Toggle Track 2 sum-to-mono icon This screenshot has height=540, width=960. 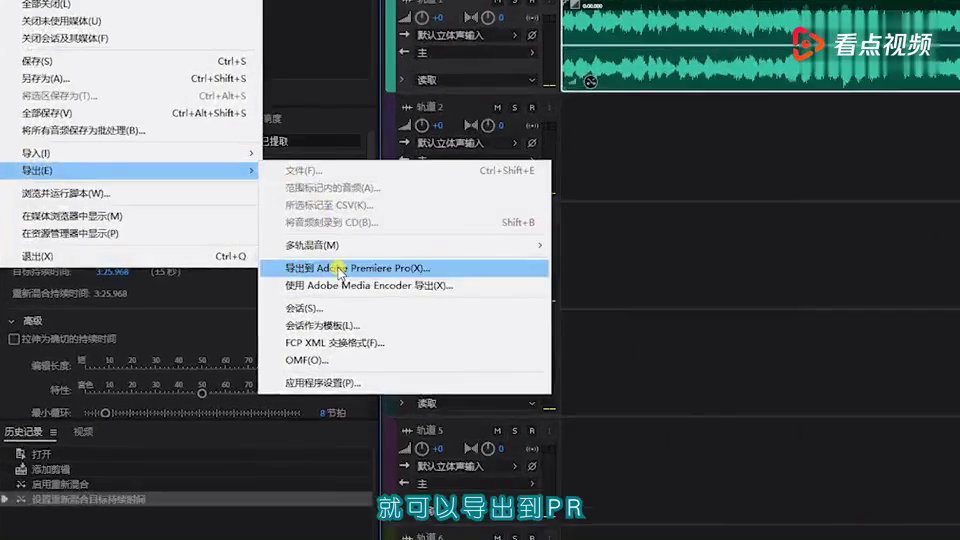click(532, 126)
